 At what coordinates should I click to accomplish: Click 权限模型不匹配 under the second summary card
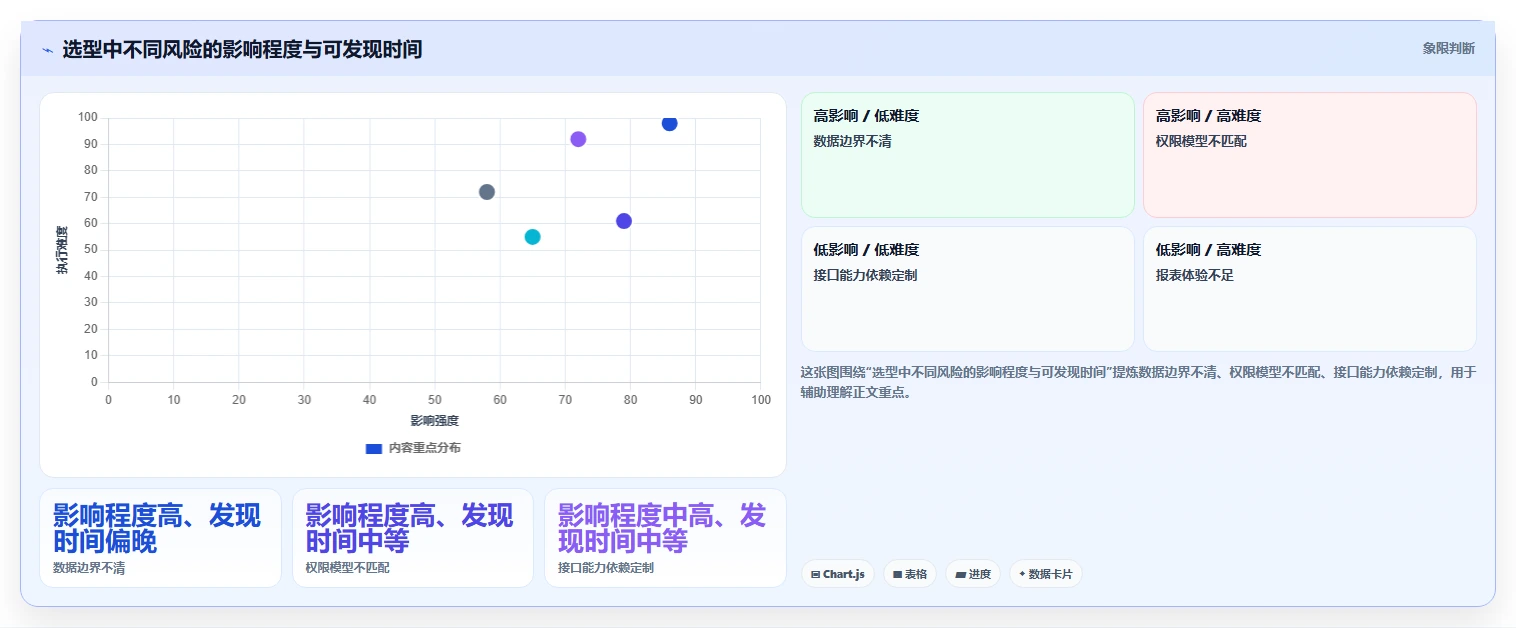coord(348,568)
